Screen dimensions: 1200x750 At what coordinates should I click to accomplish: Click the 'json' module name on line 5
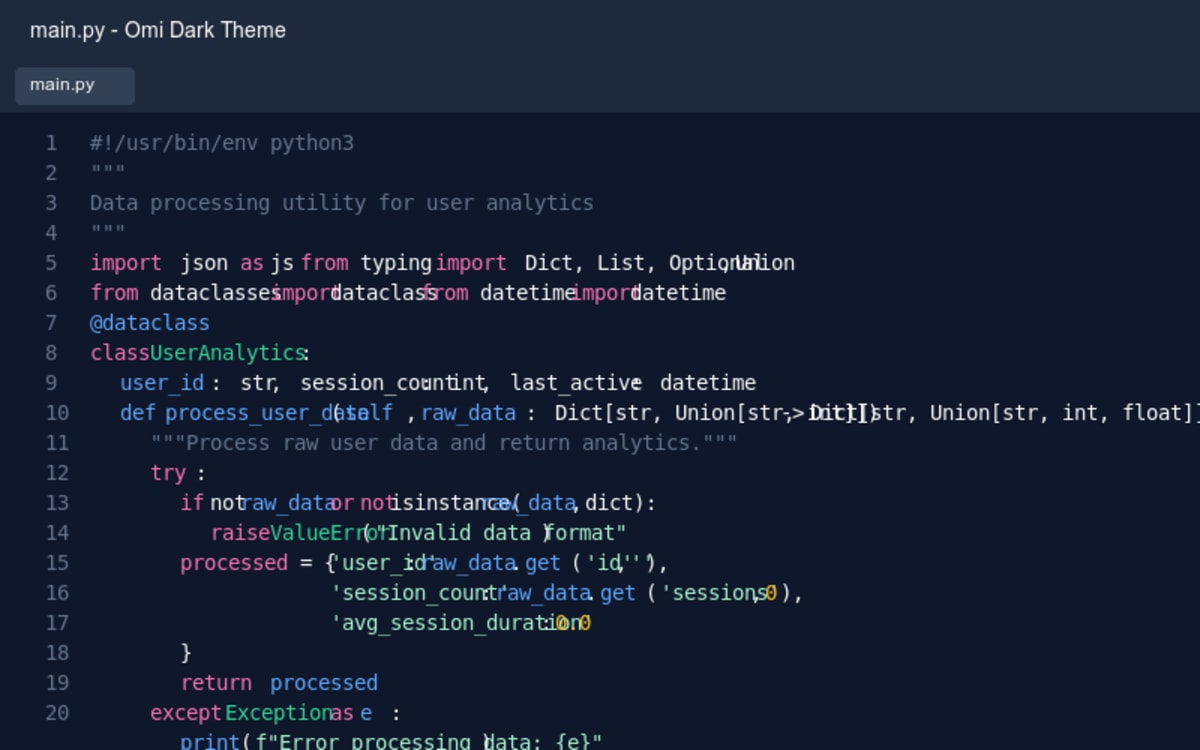tap(204, 263)
